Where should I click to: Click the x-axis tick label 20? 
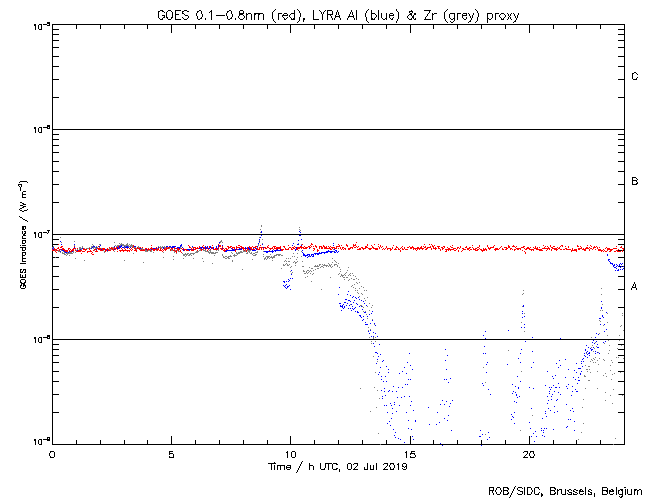(x=528, y=454)
